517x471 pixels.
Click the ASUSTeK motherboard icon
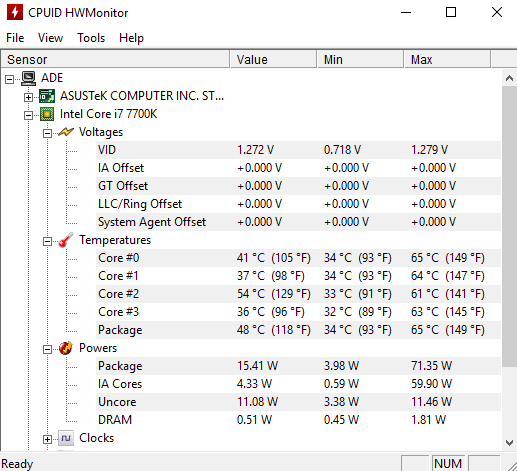pyautogui.click(x=47, y=96)
